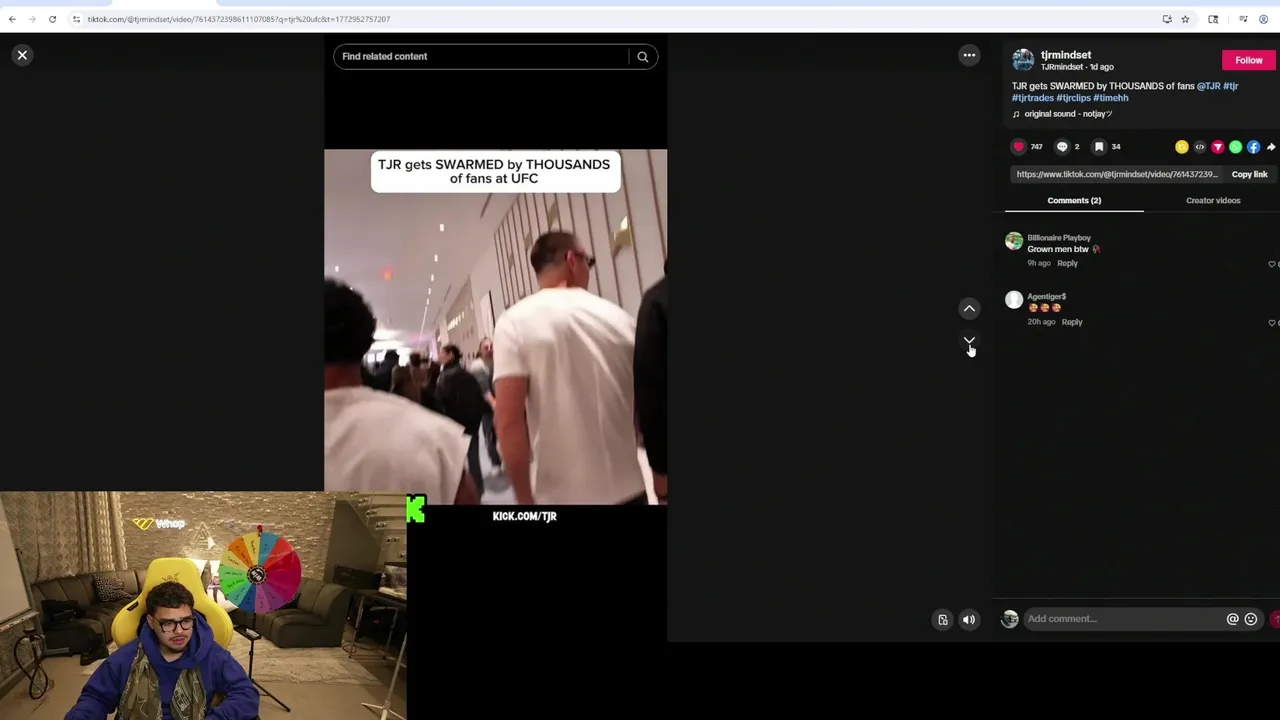Go to previous video with up chevron
Viewport: 1280px width, 720px height.
[969, 308]
